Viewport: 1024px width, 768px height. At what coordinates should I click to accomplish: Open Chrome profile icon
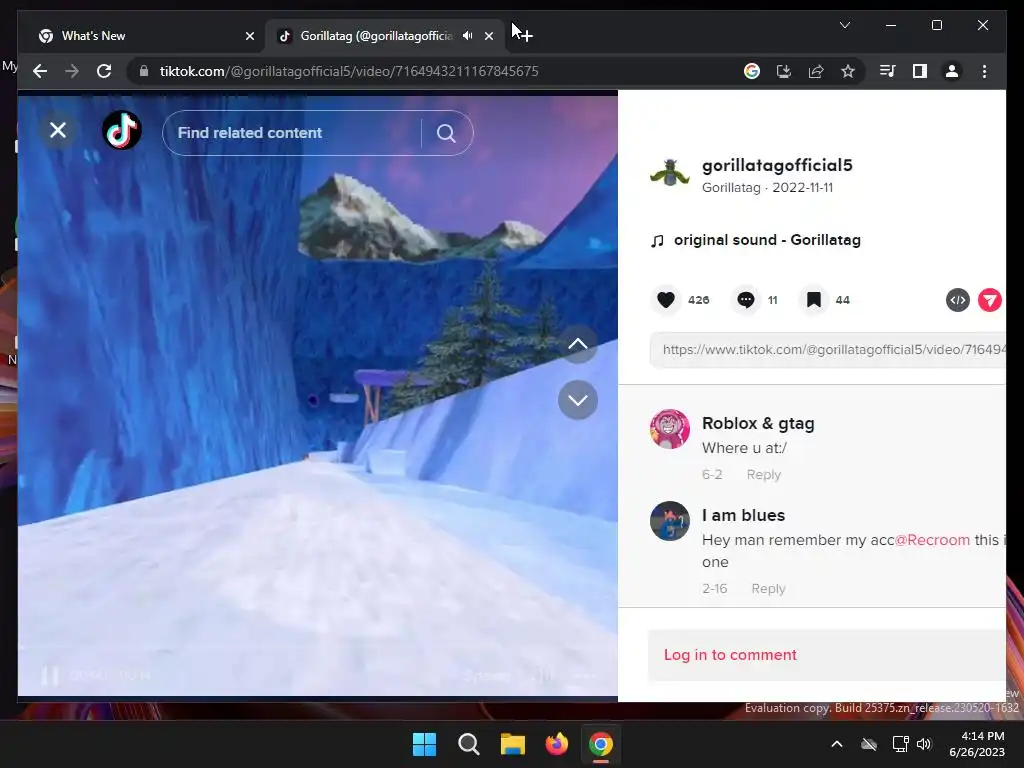tap(952, 71)
